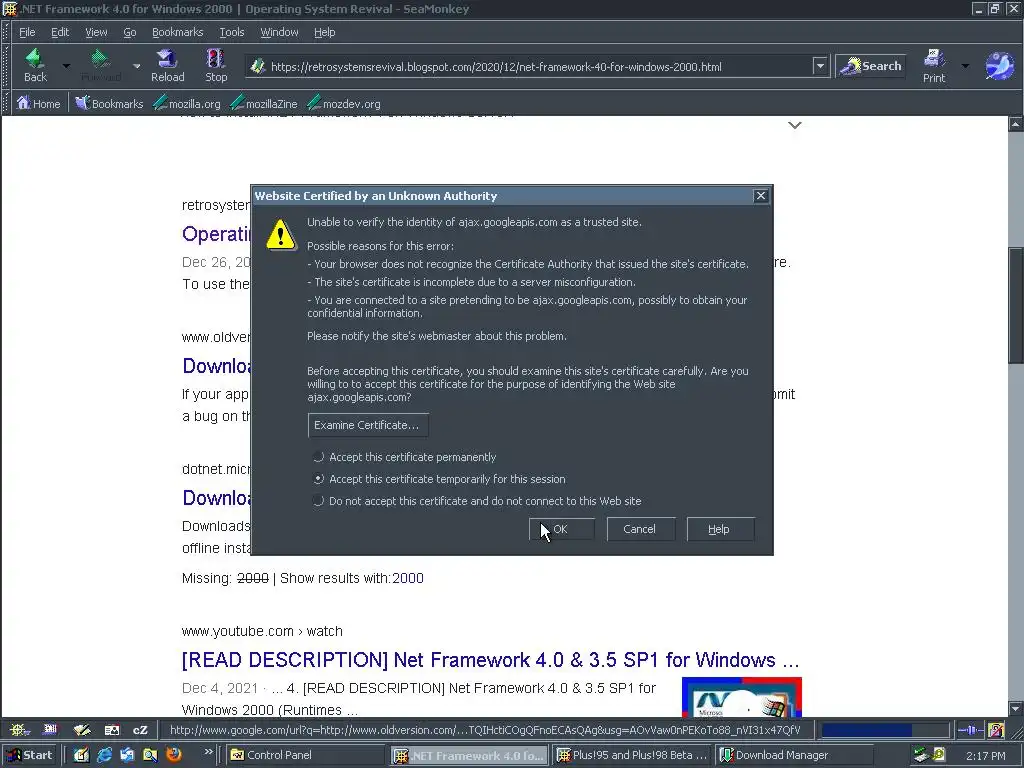The image size is (1024, 768).
Task: Open the File menu
Action: pos(27,32)
